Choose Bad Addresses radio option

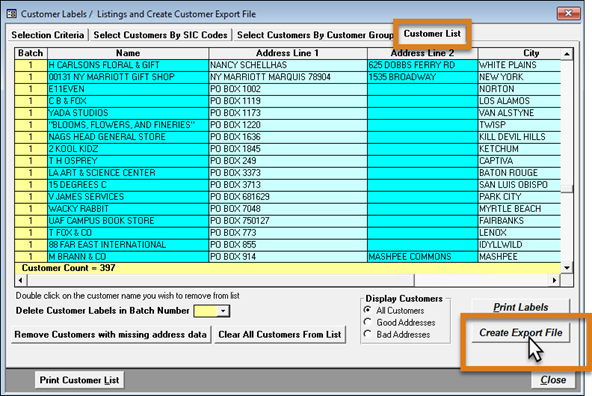(398, 334)
